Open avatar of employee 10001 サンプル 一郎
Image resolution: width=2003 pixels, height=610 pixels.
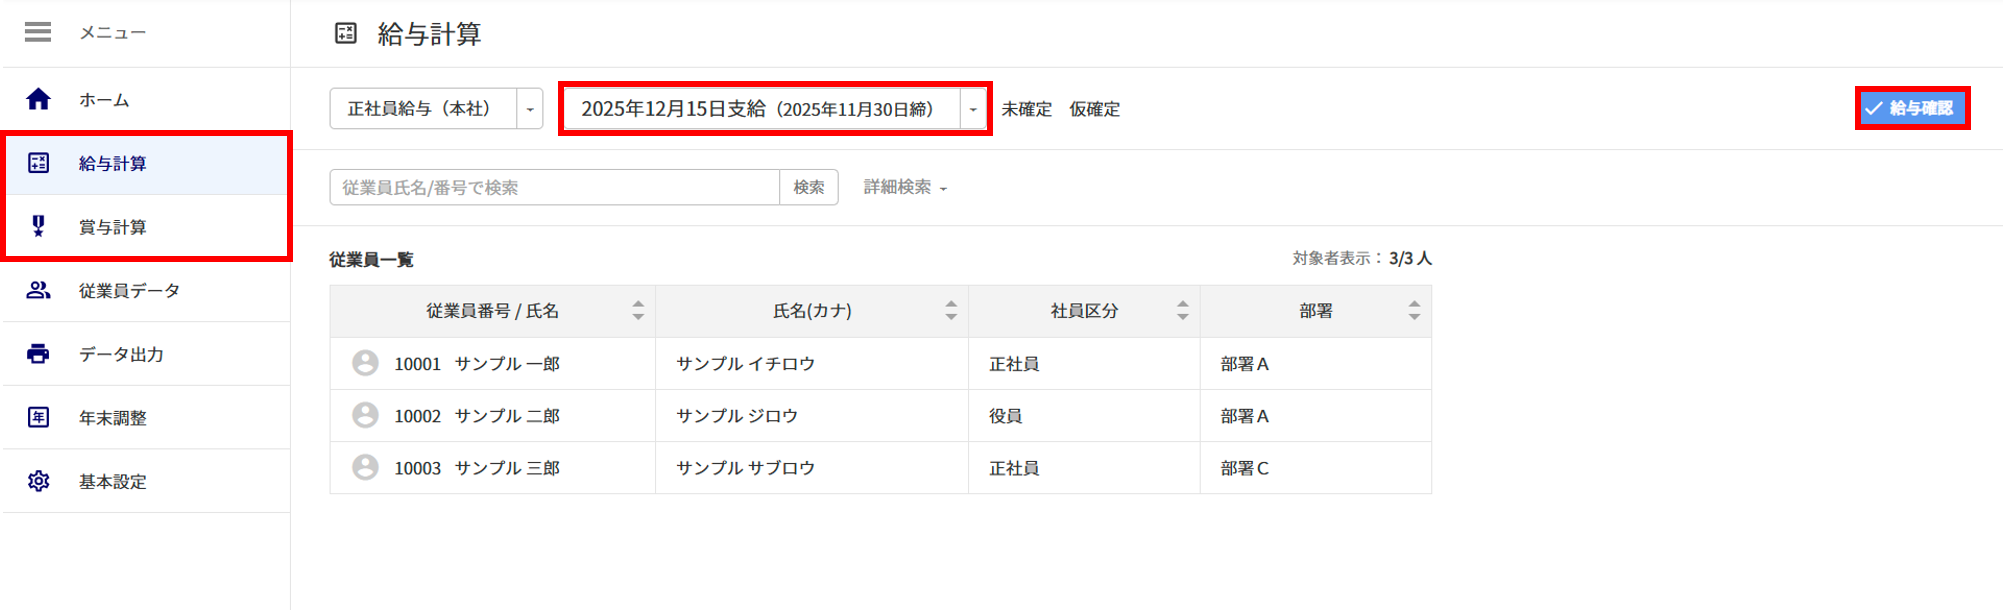click(365, 363)
